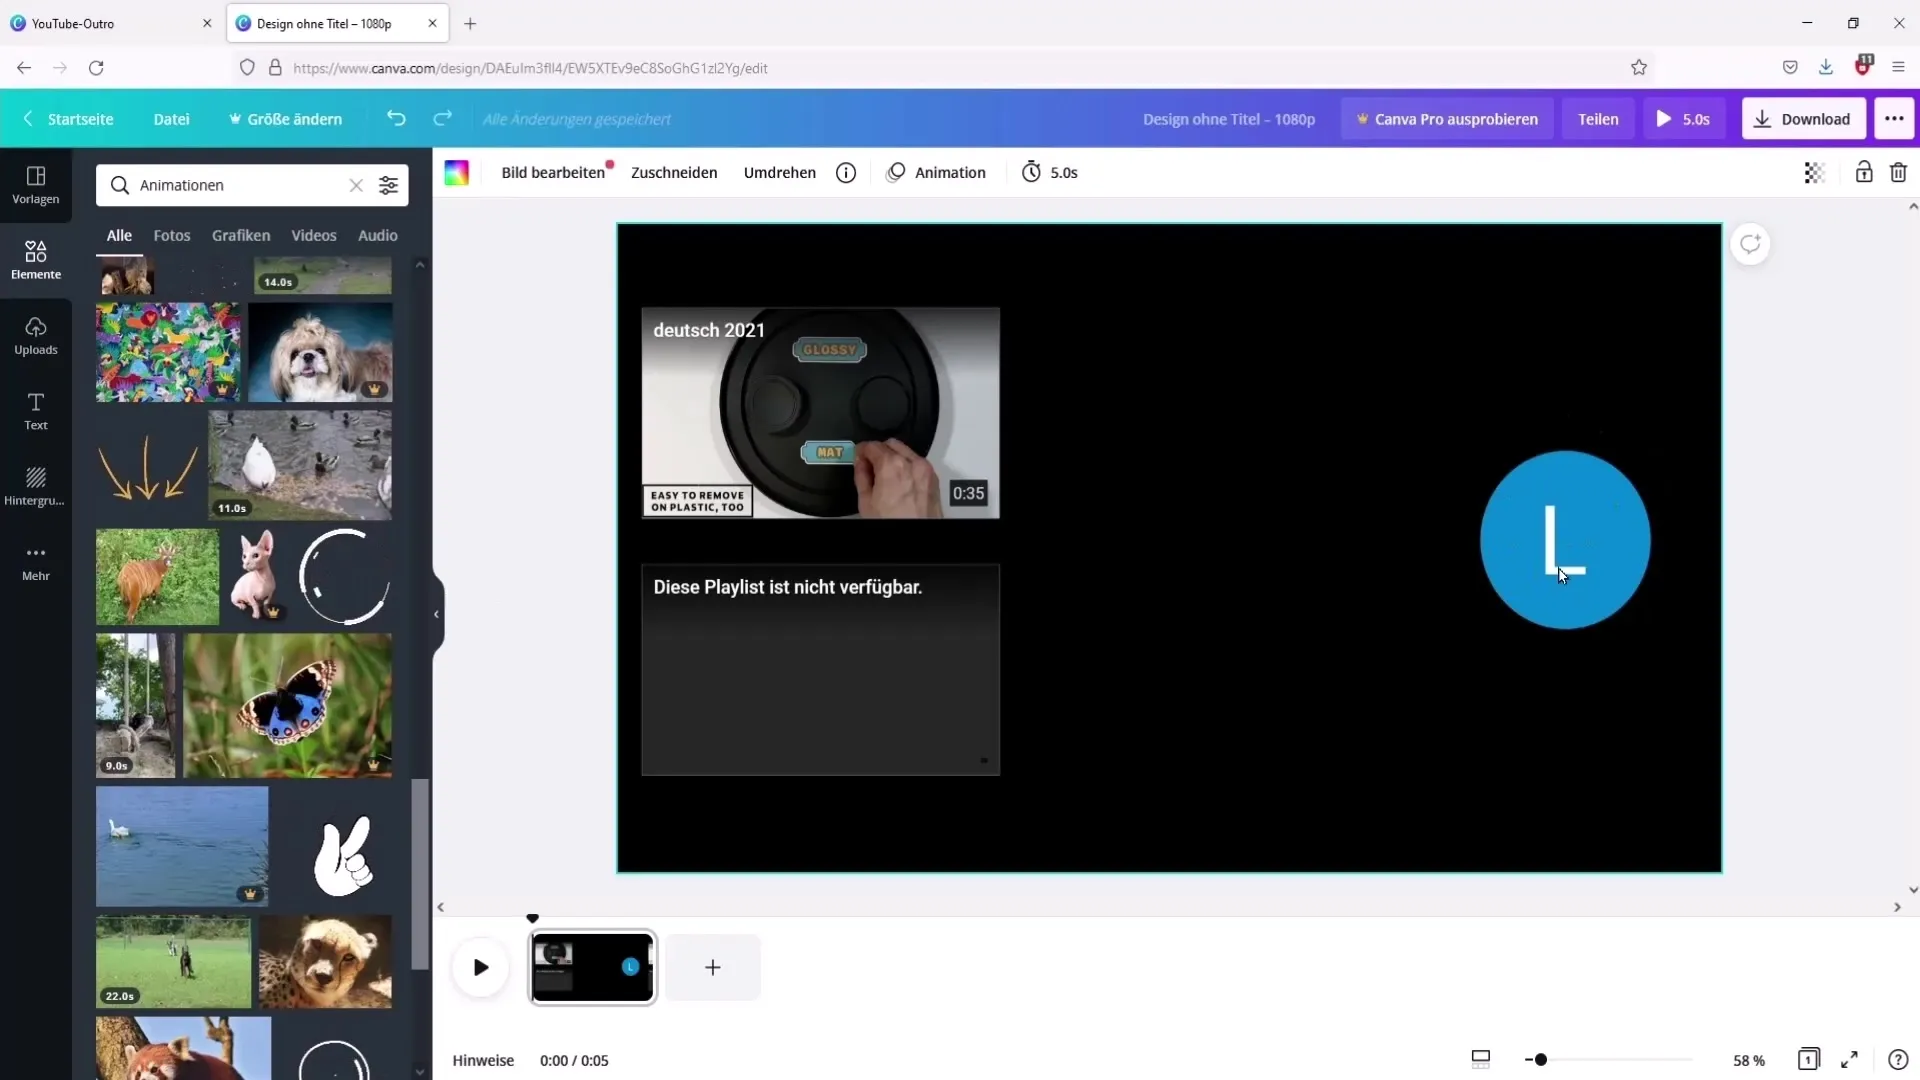Play the timeline from the play button
Viewport: 1920px width, 1080px height.
(x=481, y=967)
